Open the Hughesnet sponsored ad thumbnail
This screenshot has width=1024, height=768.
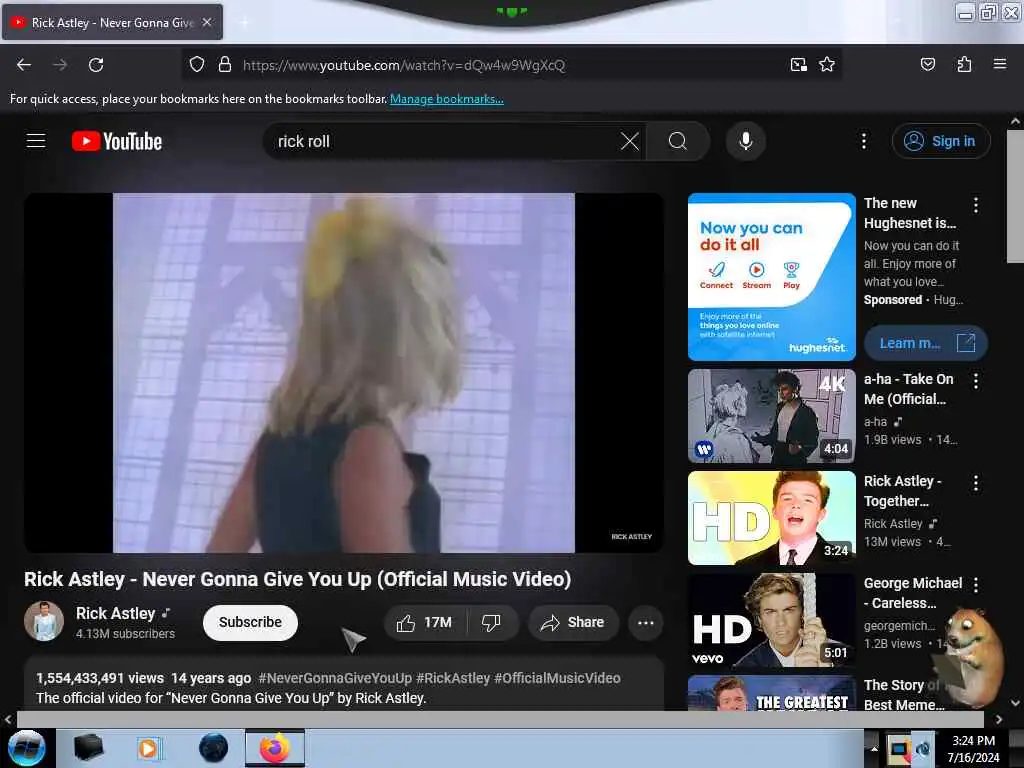coord(771,276)
